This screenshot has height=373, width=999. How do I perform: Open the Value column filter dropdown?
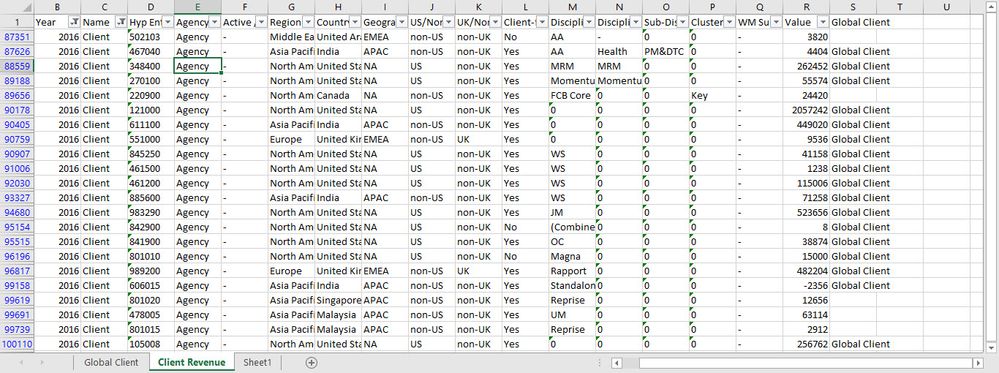coord(823,22)
